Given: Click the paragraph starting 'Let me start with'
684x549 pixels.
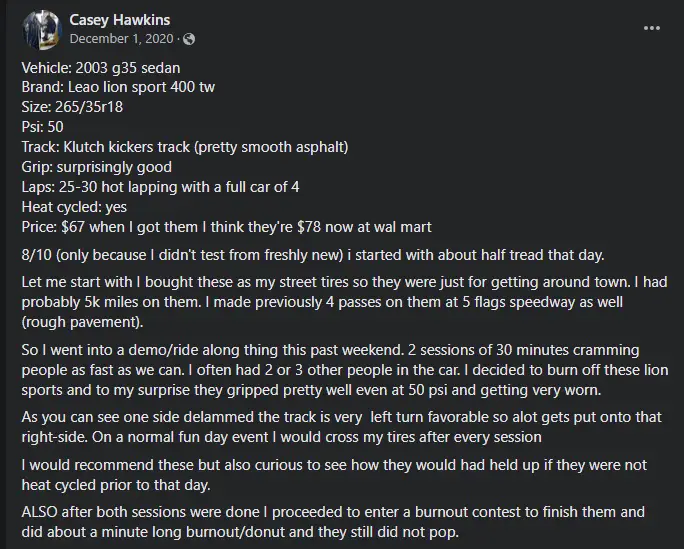Looking at the screenshot, I should pos(344,302).
